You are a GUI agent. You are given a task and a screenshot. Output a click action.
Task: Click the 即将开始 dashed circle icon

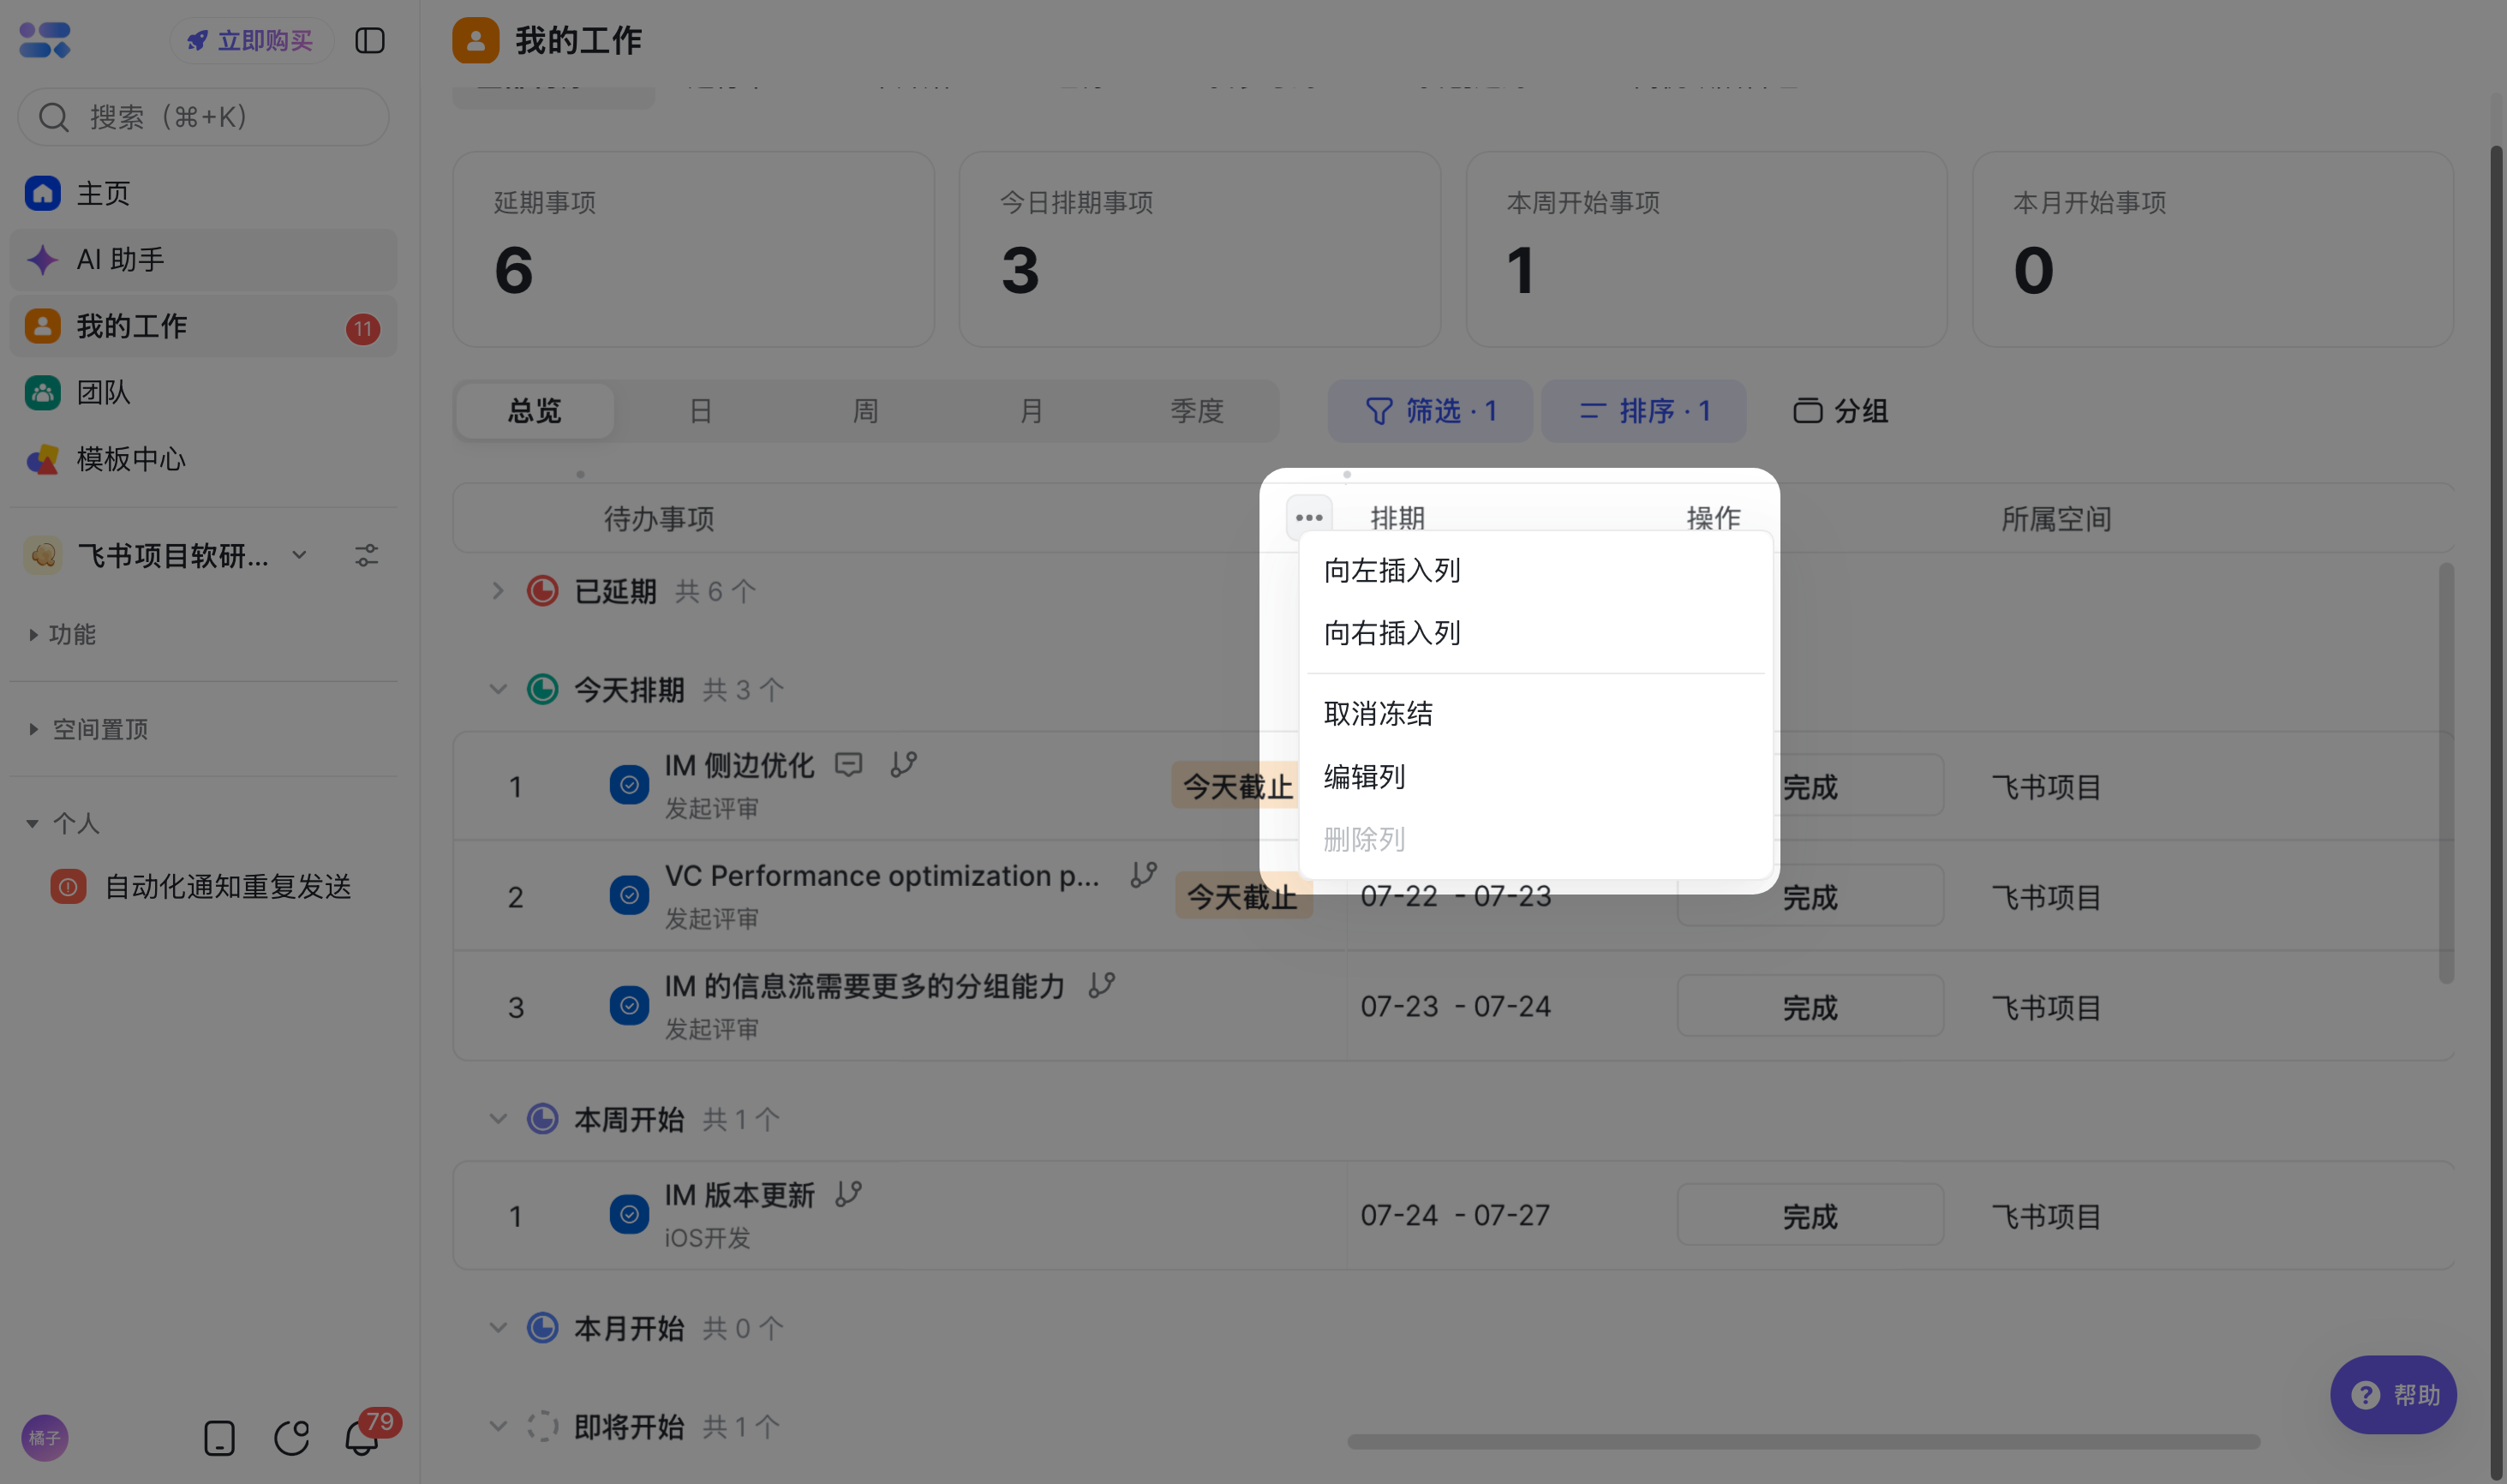pos(542,1426)
